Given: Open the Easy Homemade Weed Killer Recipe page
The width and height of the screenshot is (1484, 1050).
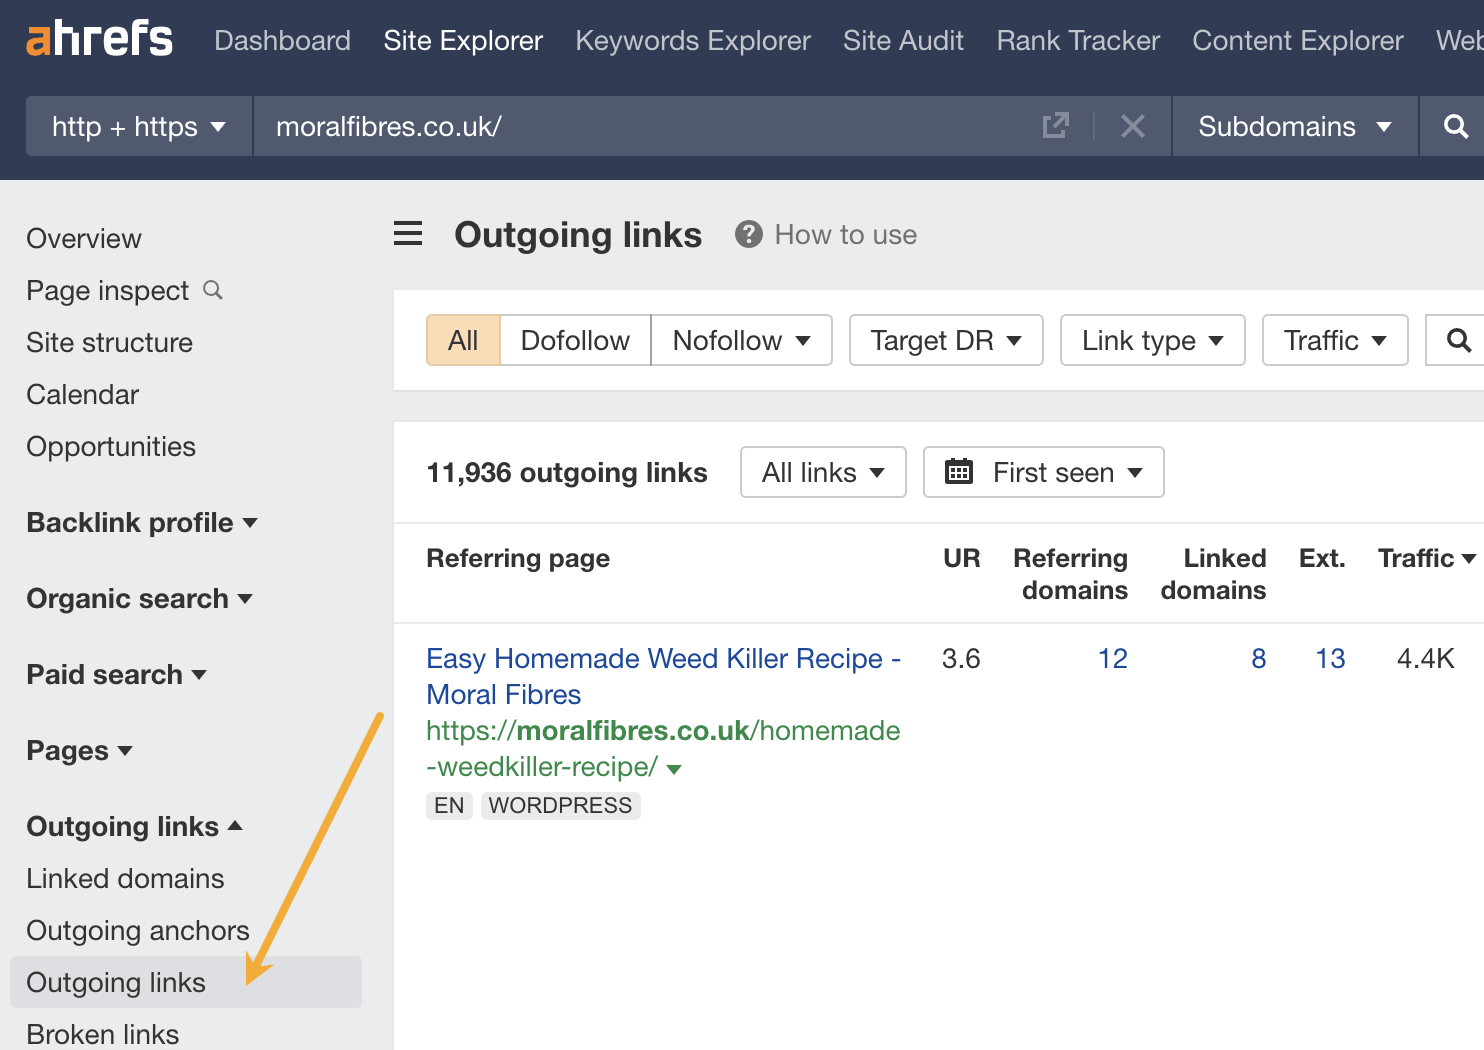Looking at the screenshot, I should pos(663,676).
